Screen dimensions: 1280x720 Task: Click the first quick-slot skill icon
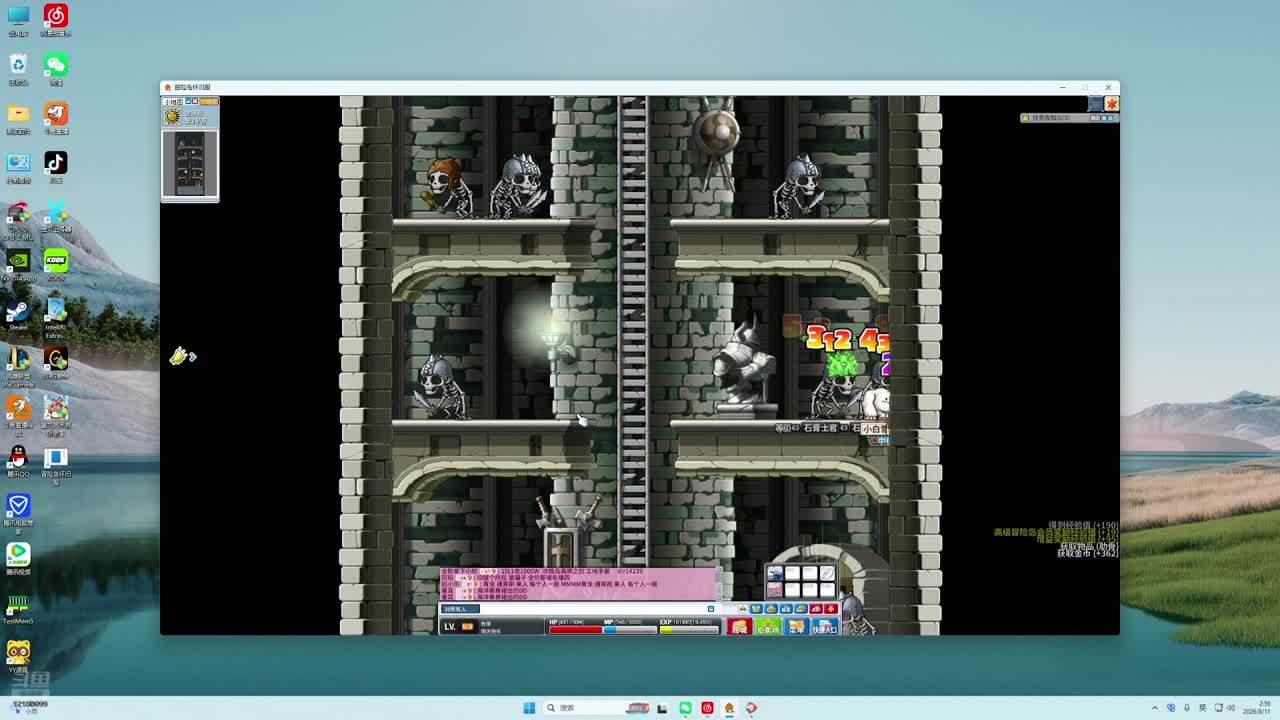775,574
